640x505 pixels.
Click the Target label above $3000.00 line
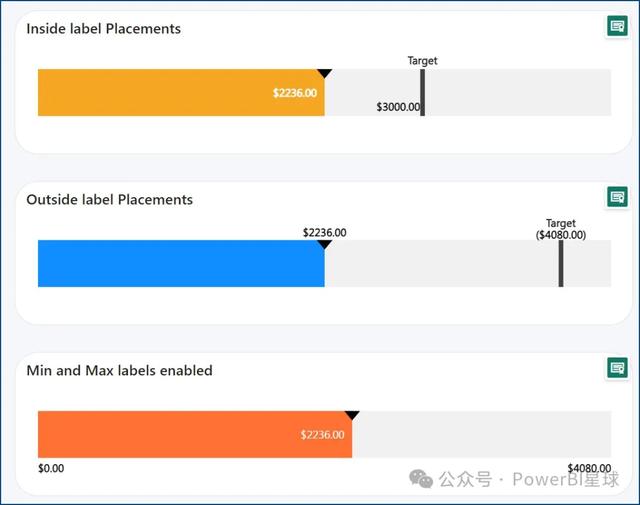pyautogui.click(x=422, y=61)
